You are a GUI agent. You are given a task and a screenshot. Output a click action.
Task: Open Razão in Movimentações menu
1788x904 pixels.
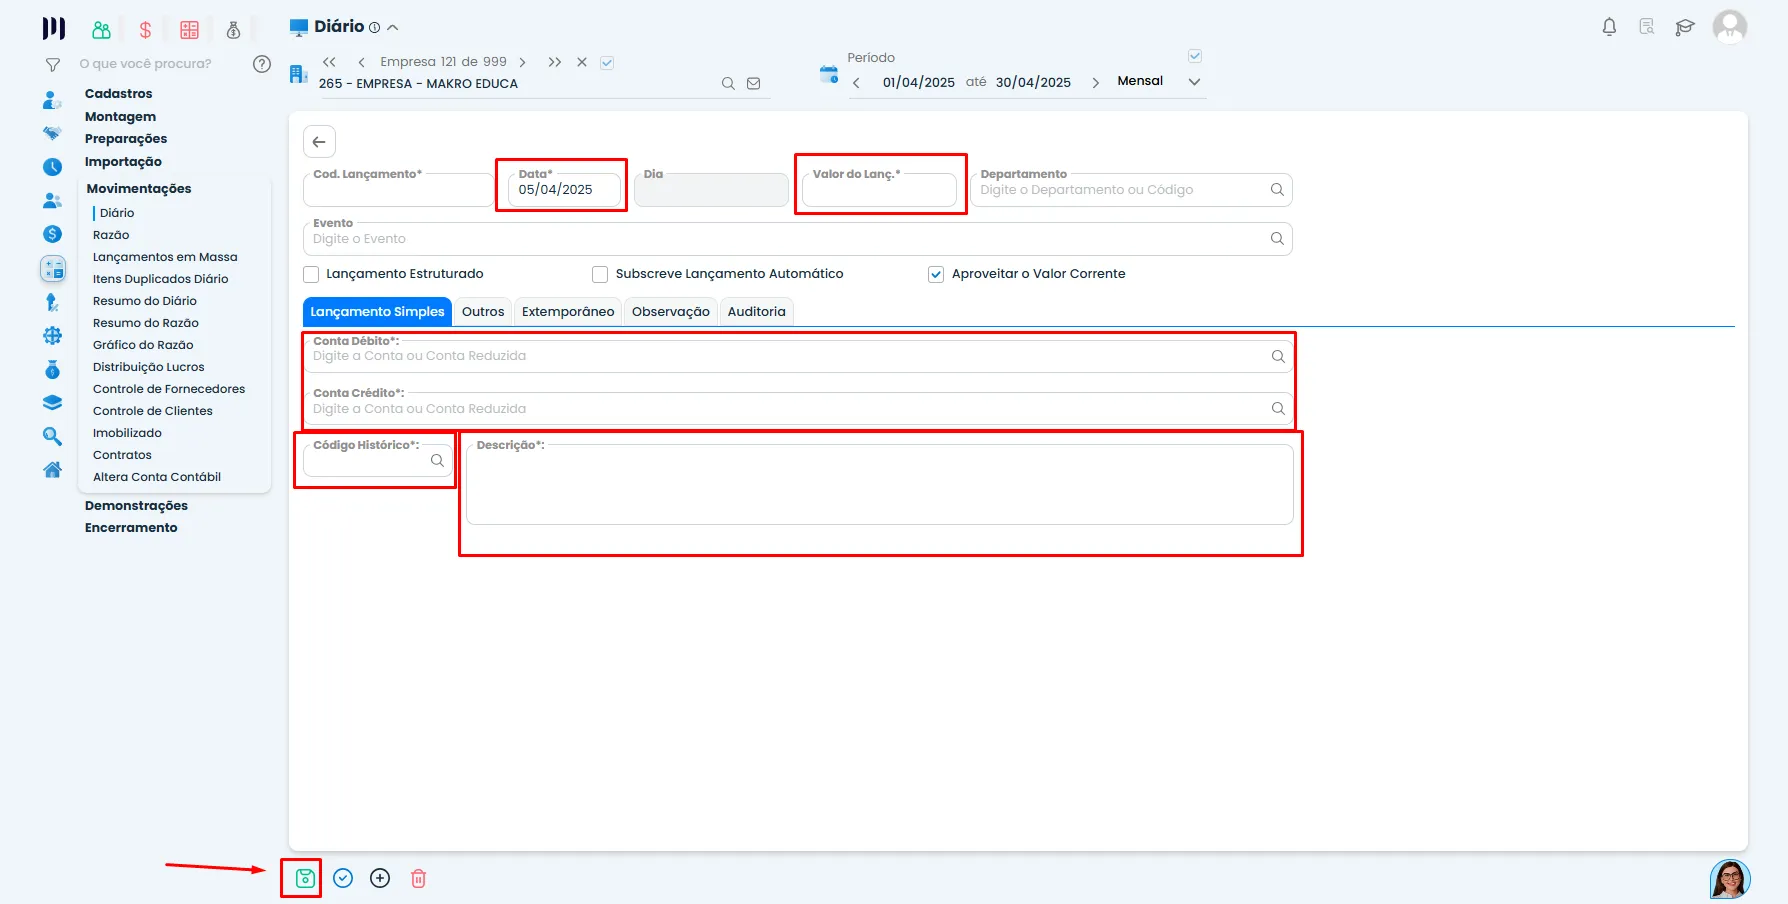click(x=111, y=235)
